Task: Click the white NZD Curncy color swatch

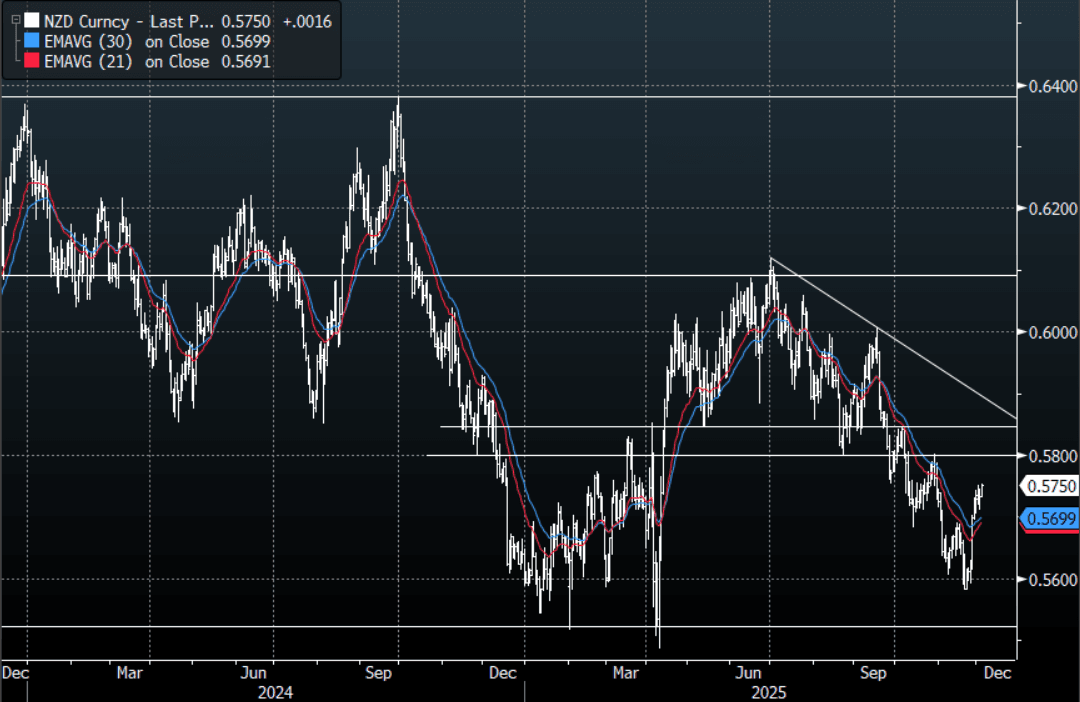Action: point(32,20)
